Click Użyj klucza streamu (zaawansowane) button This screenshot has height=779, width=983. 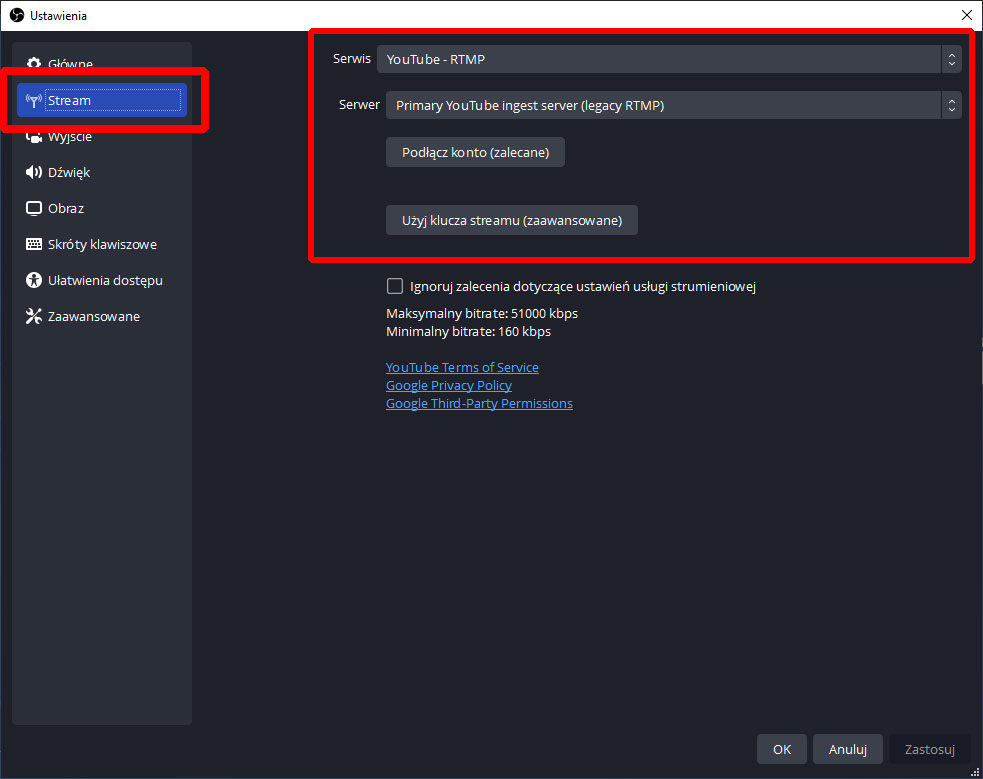coord(511,221)
